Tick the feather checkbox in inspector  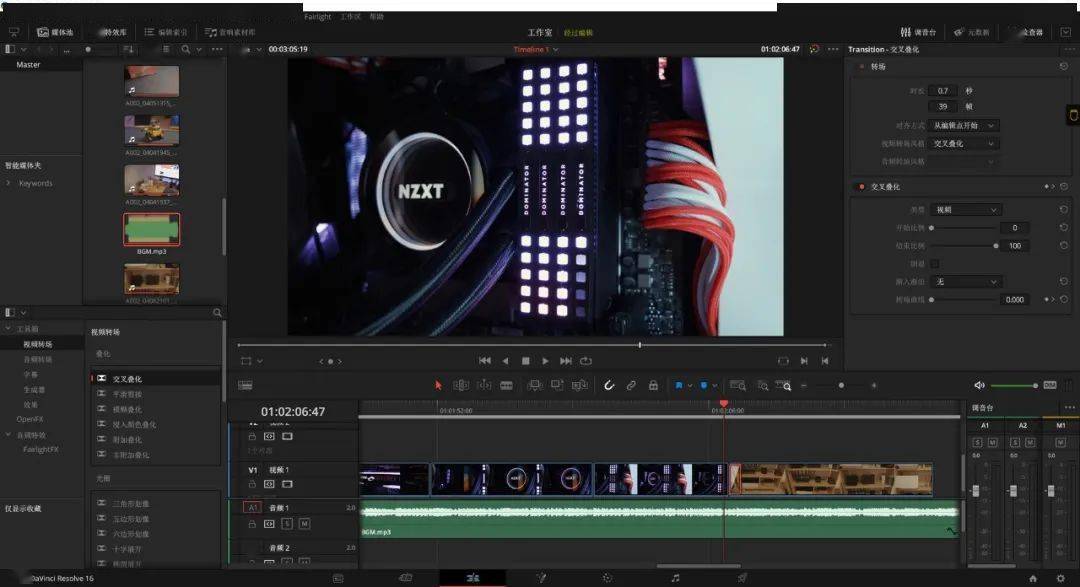(x=935, y=264)
